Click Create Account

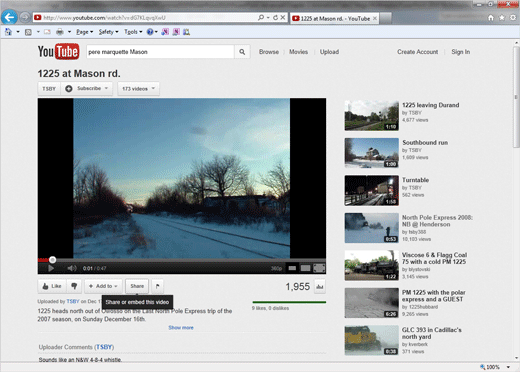click(417, 52)
